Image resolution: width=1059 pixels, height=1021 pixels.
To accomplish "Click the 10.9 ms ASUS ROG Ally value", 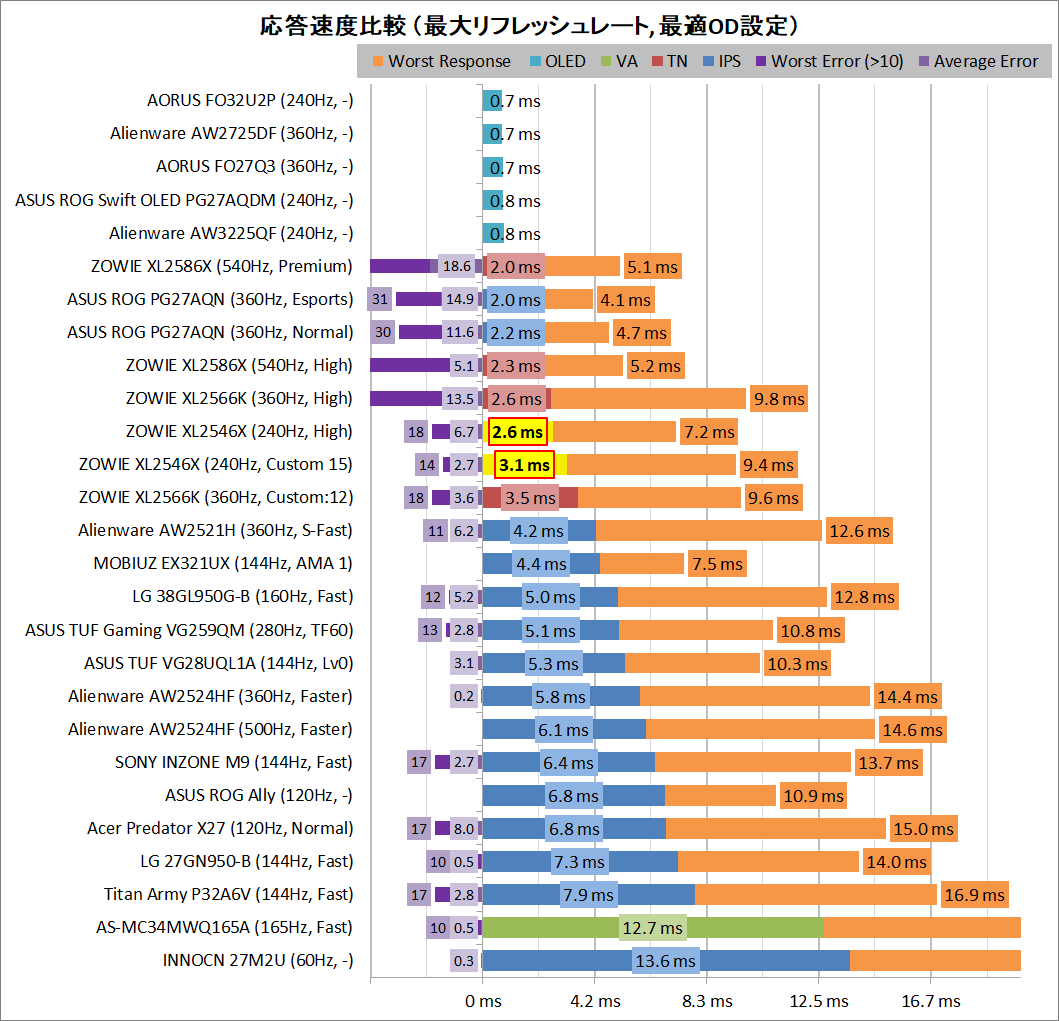I will [x=813, y=796].
